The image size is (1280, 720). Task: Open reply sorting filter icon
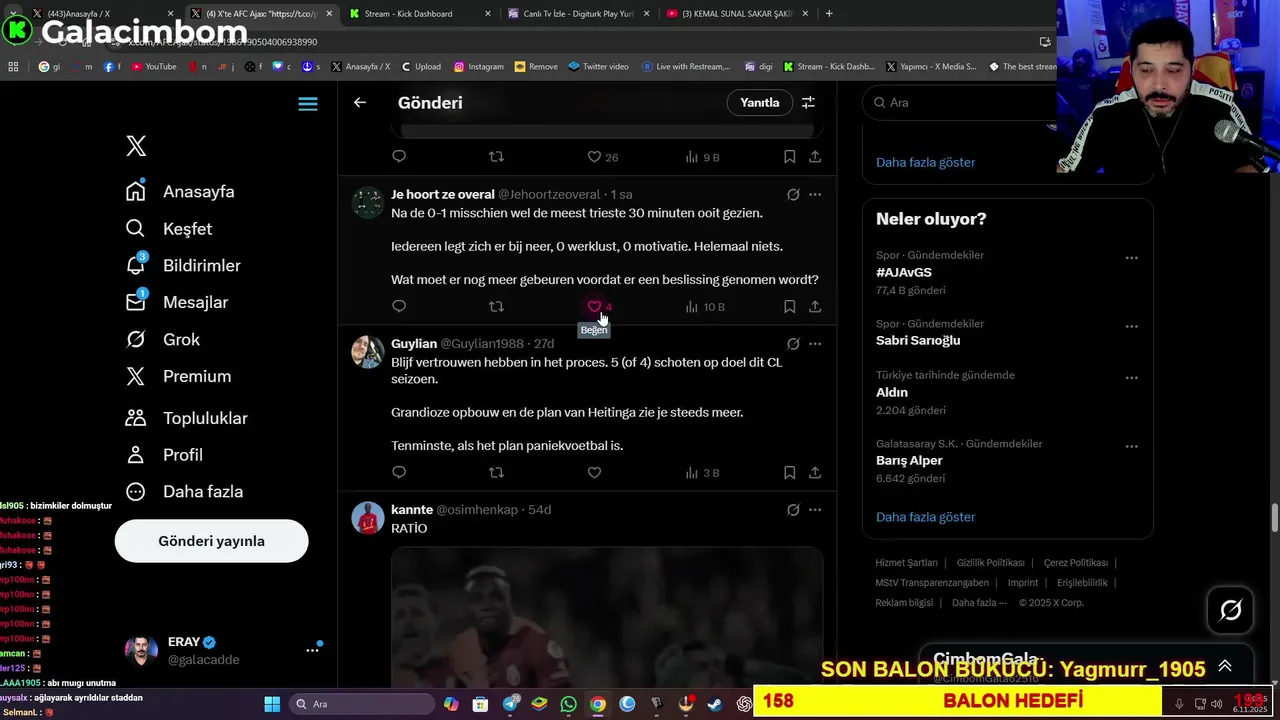pos(808,102)
